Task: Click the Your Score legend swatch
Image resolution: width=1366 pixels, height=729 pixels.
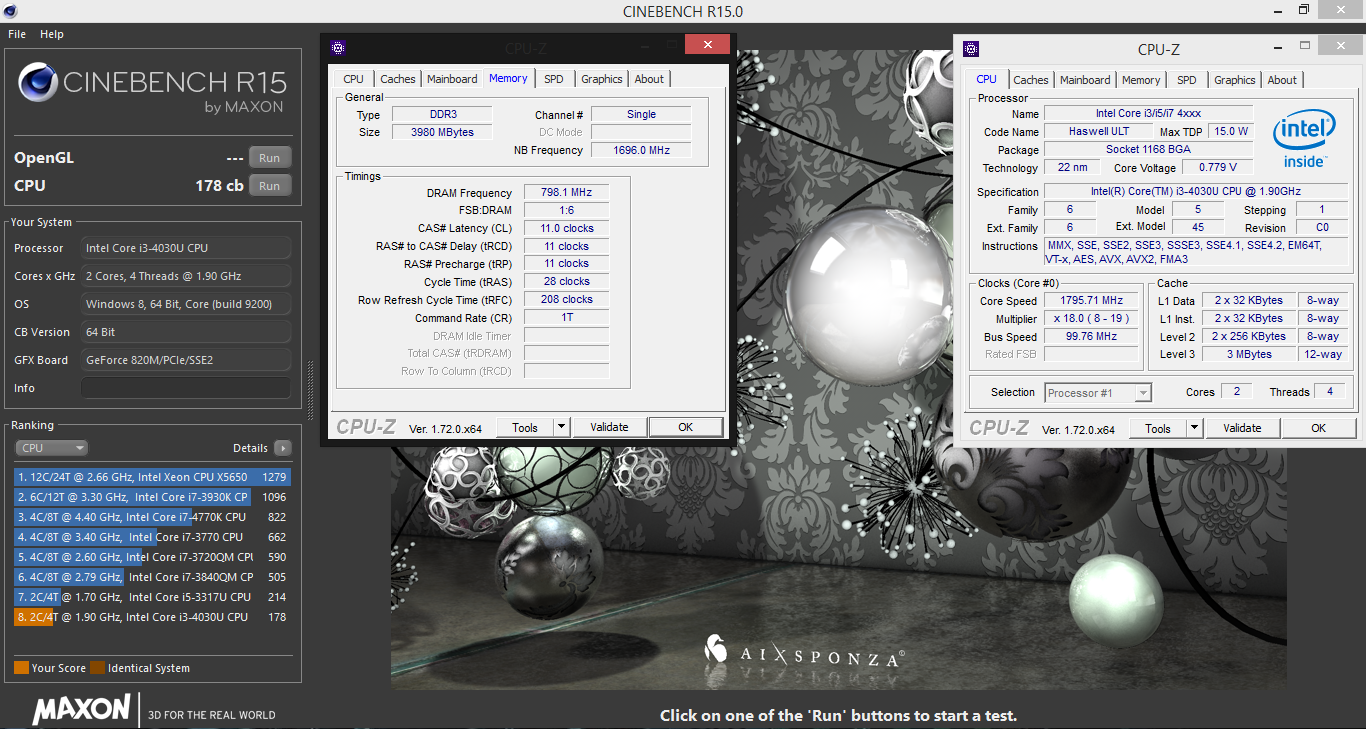Action: click(21, 668)
